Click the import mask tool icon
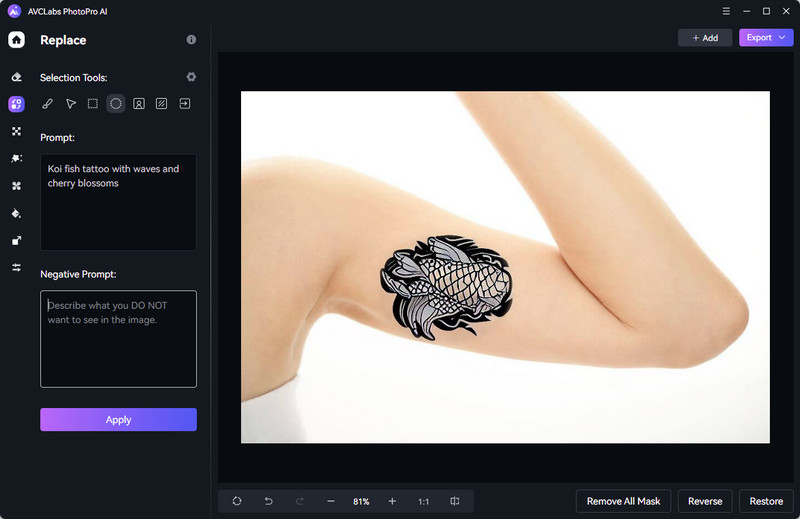This screenshot has width=800, height=519. [185, 104]
